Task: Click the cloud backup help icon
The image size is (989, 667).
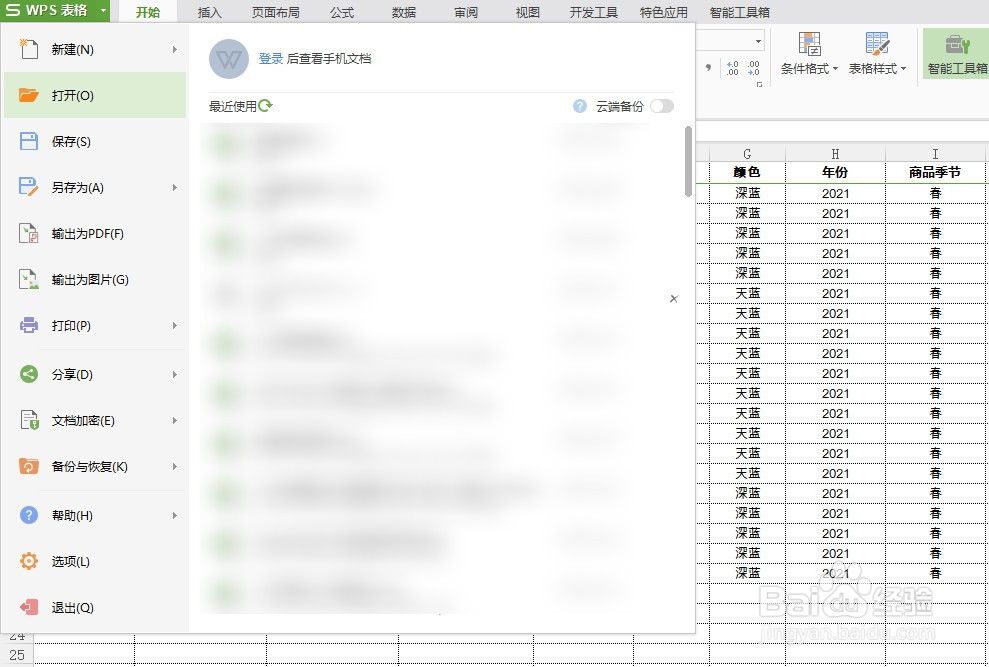Action: coord(580,106)
